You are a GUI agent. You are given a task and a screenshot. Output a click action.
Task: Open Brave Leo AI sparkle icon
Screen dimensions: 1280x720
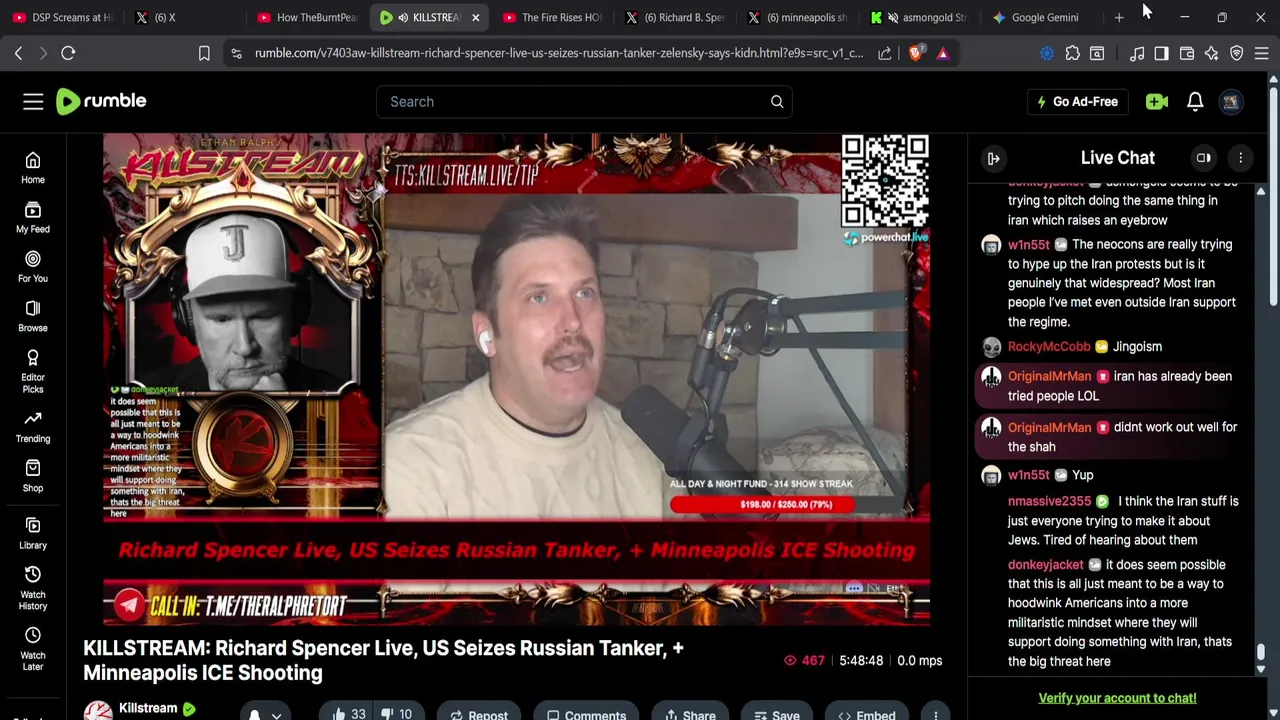1212,53
